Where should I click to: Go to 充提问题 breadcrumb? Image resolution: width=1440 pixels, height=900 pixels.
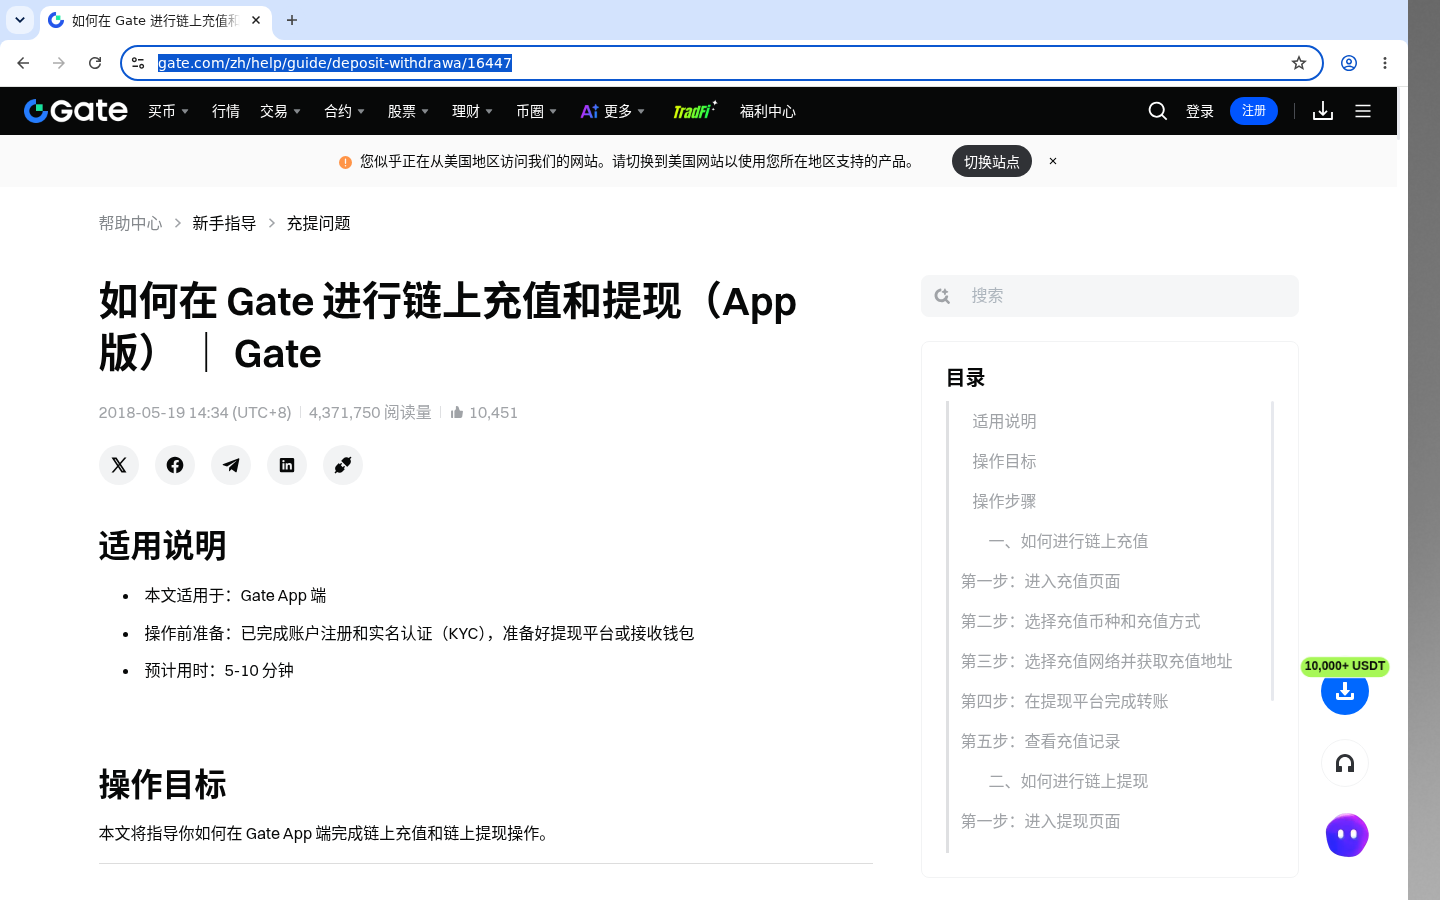click(x=318, y=223)
